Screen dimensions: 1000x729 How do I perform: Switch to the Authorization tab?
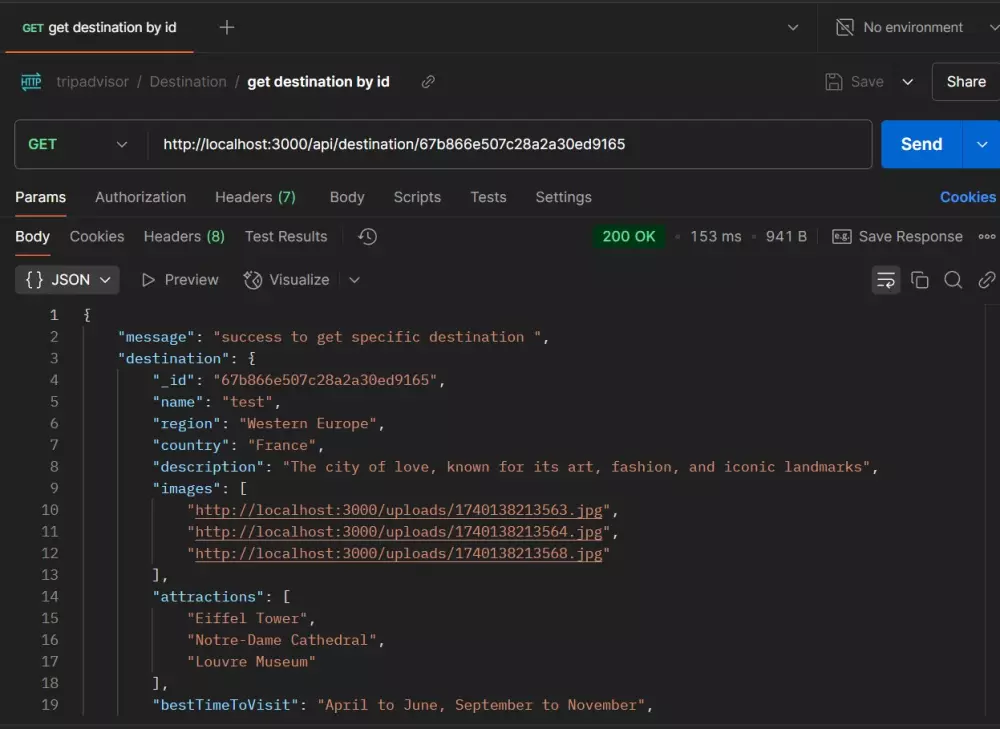click(x=140, y=197)
